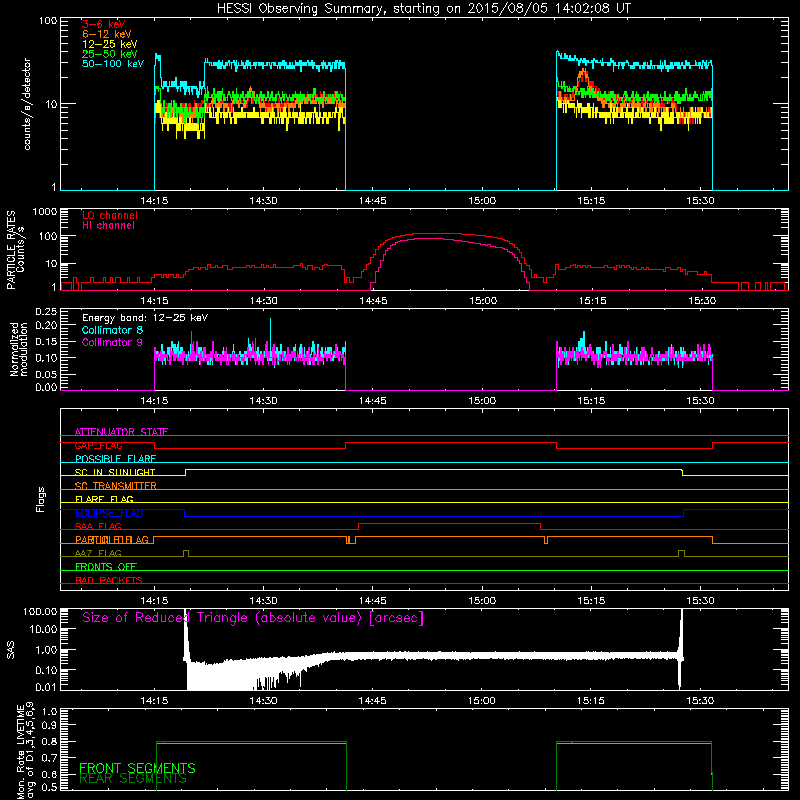The image size is (800, 800).
Task: Click the "GAP_FLAG" label
Action: (x=98, y=445)
